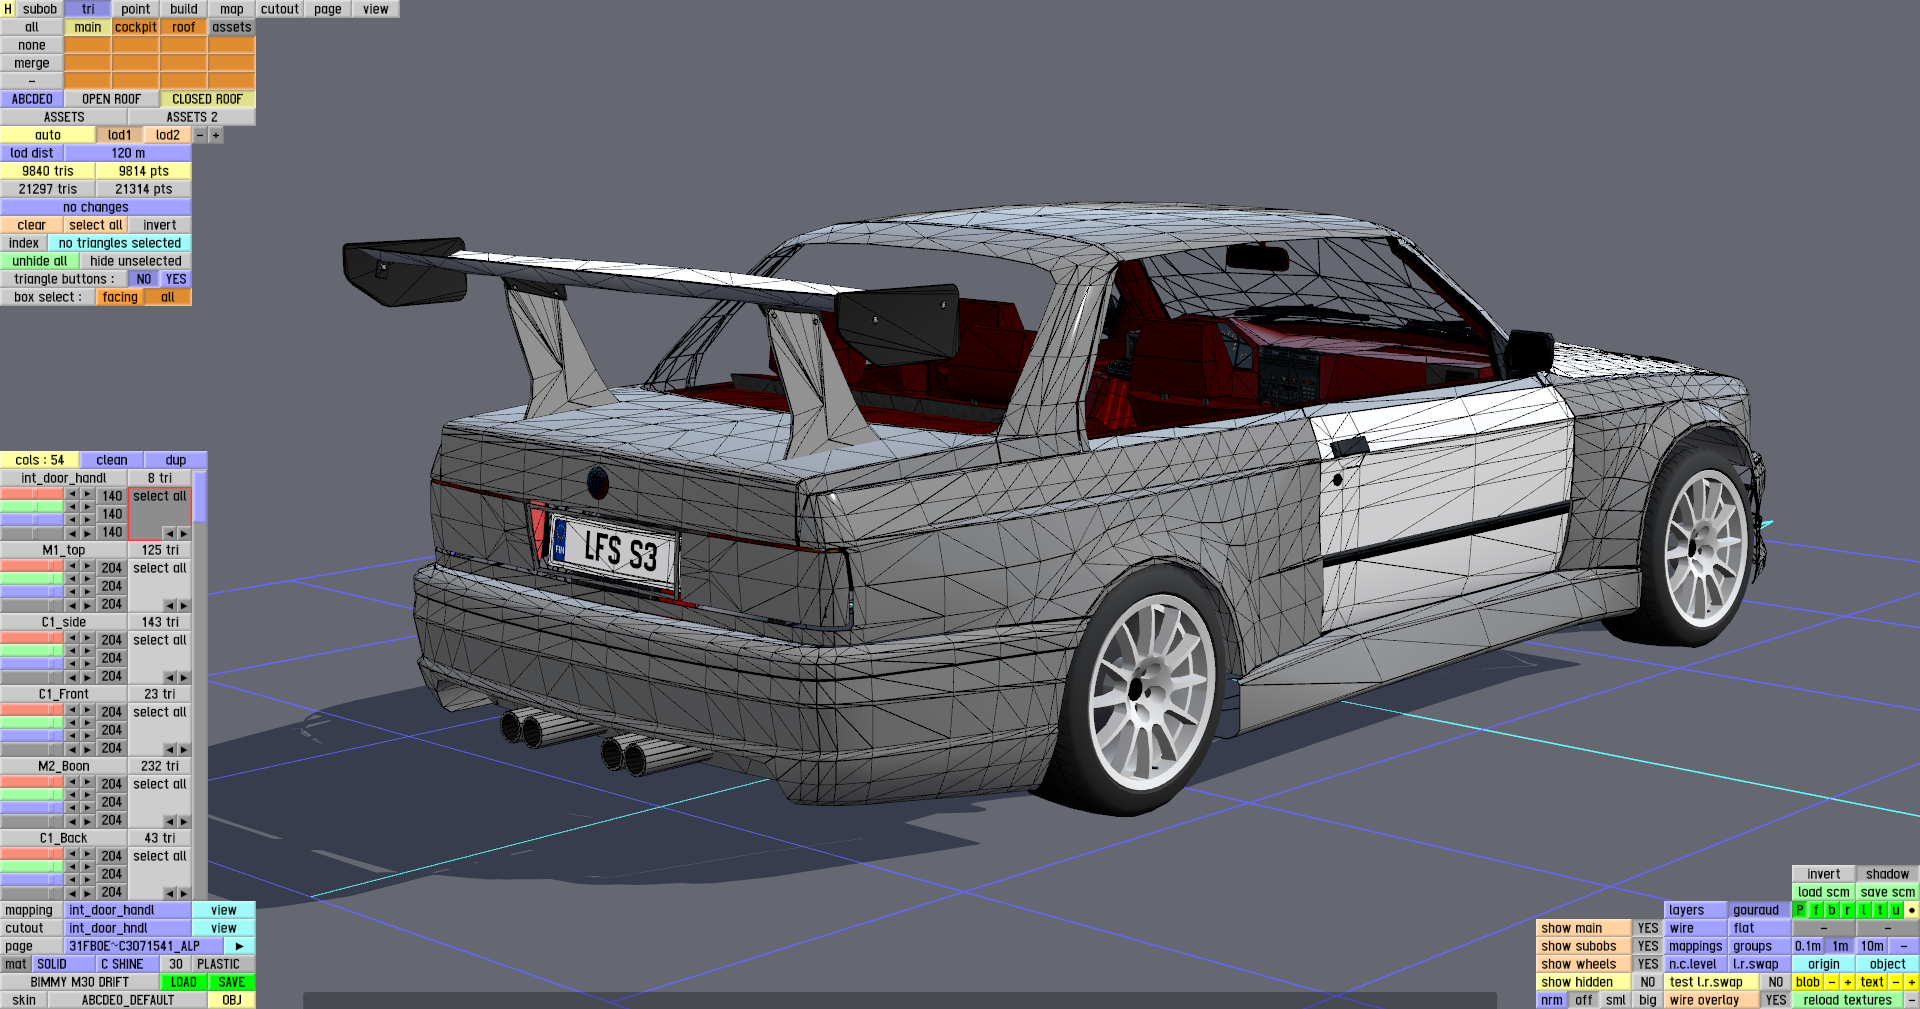Click the minus button next to lod2

tap(200, 135)
